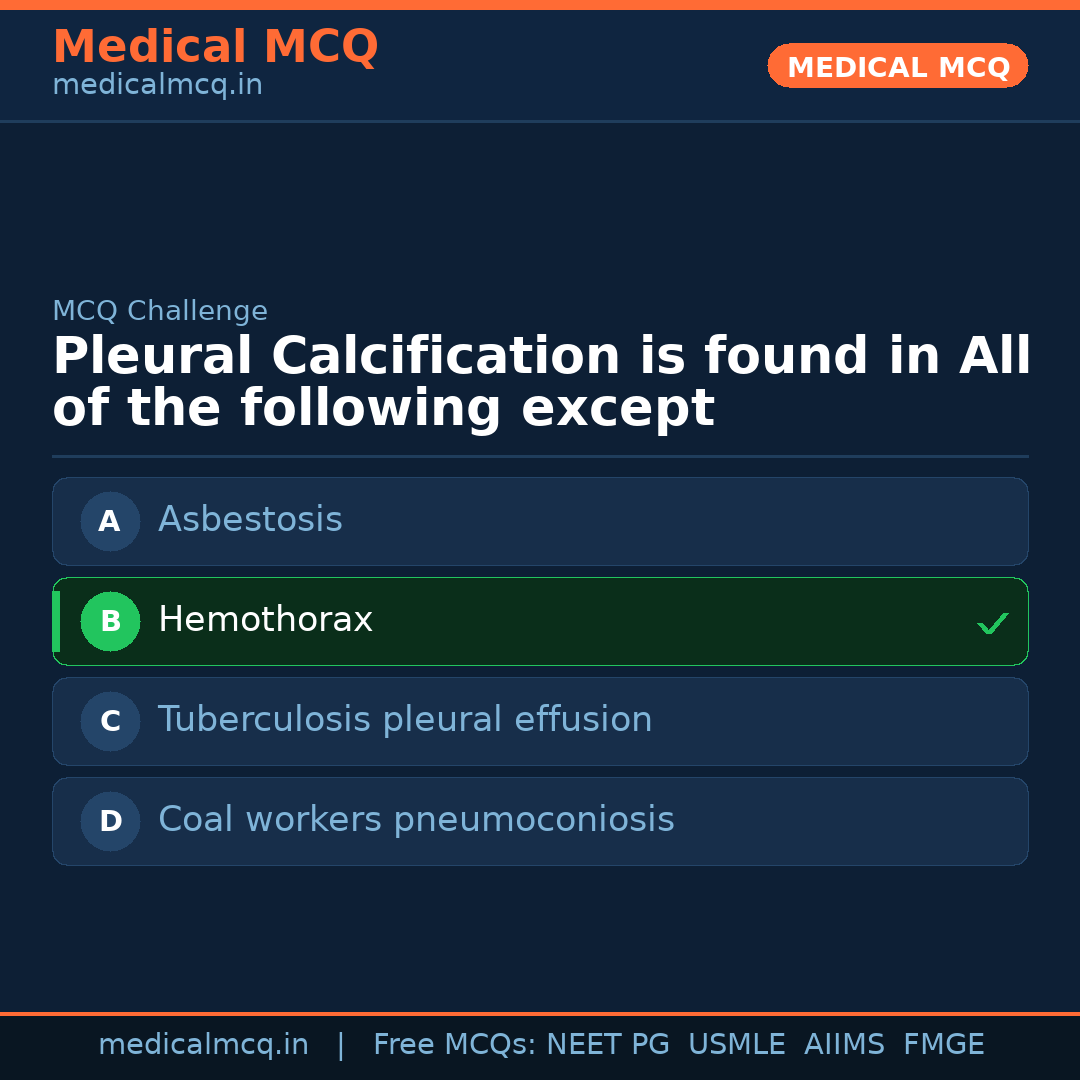Click the orange Medical MCQ header title
This screenshot has height=1080, width=1080.
[215, 47]
